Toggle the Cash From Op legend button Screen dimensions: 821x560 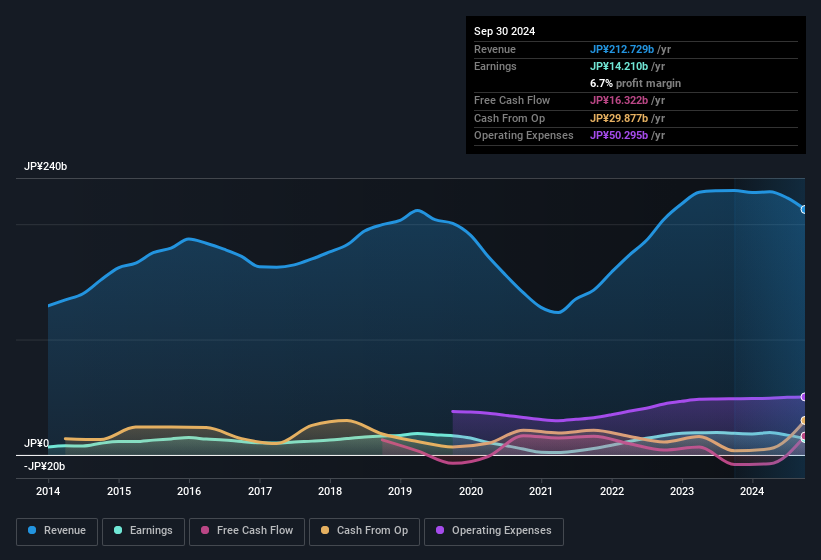tap(364, 531)
